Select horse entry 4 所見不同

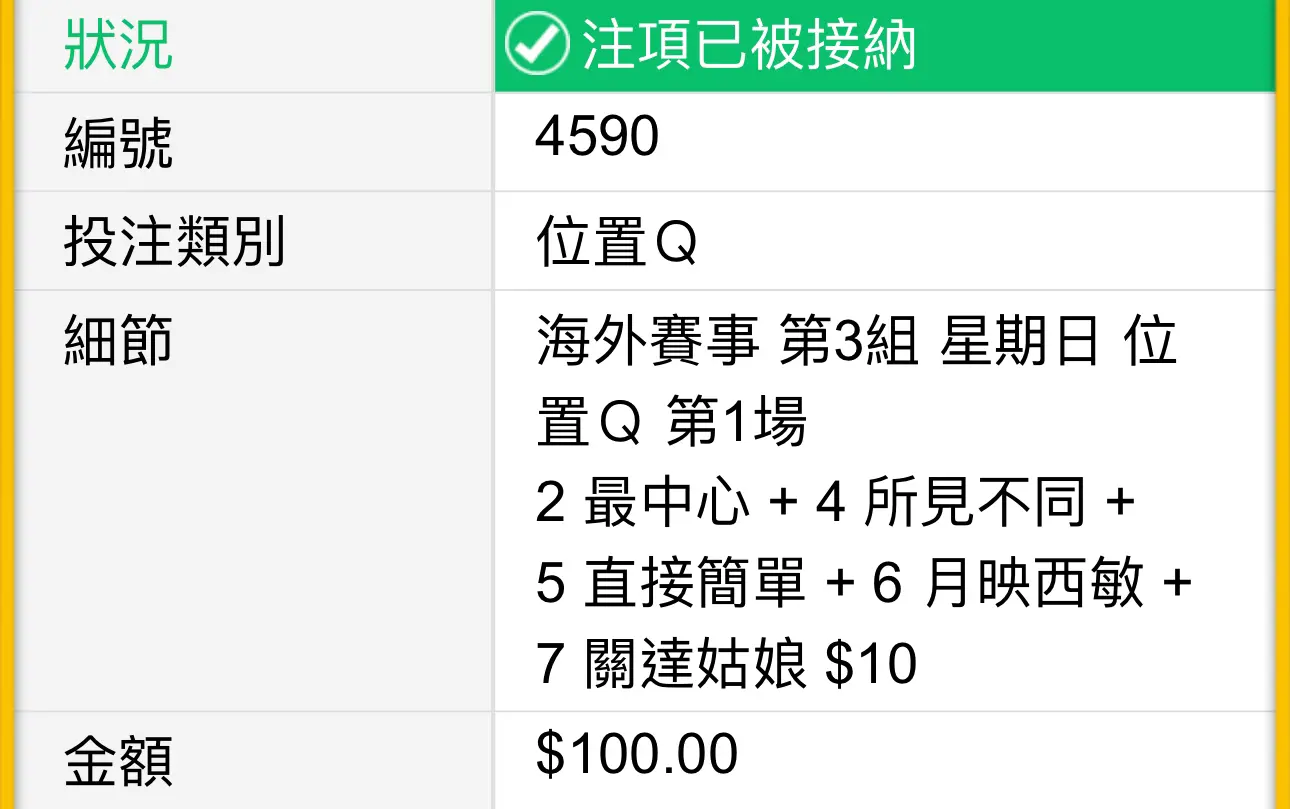[951, 503]
